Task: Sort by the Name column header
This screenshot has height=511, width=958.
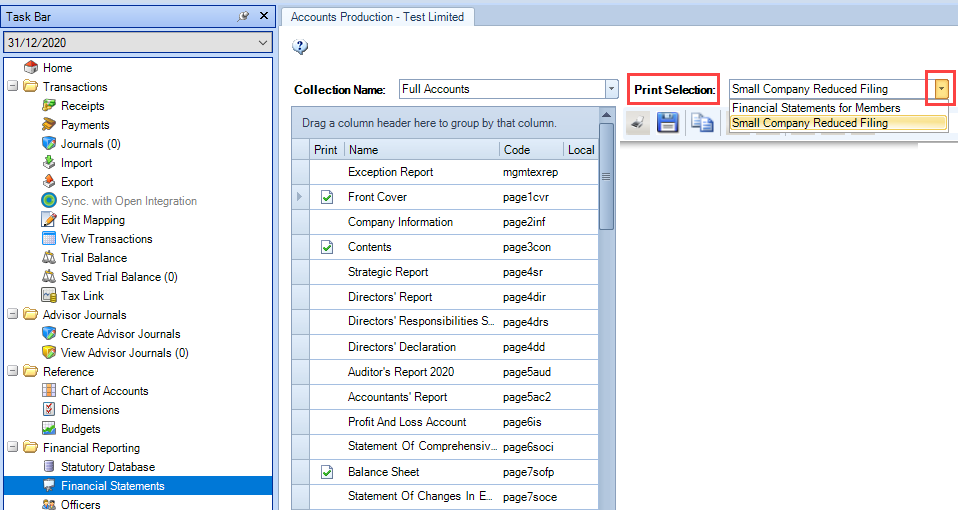Action: (x=422, y=150)
